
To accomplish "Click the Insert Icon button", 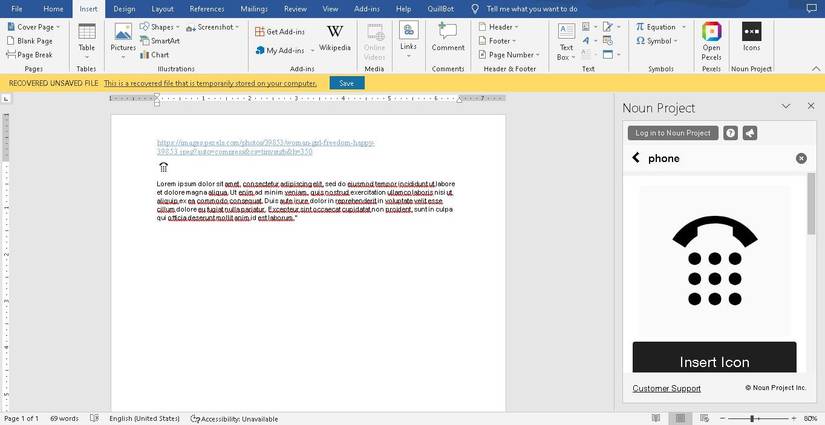I will (715, 358).
